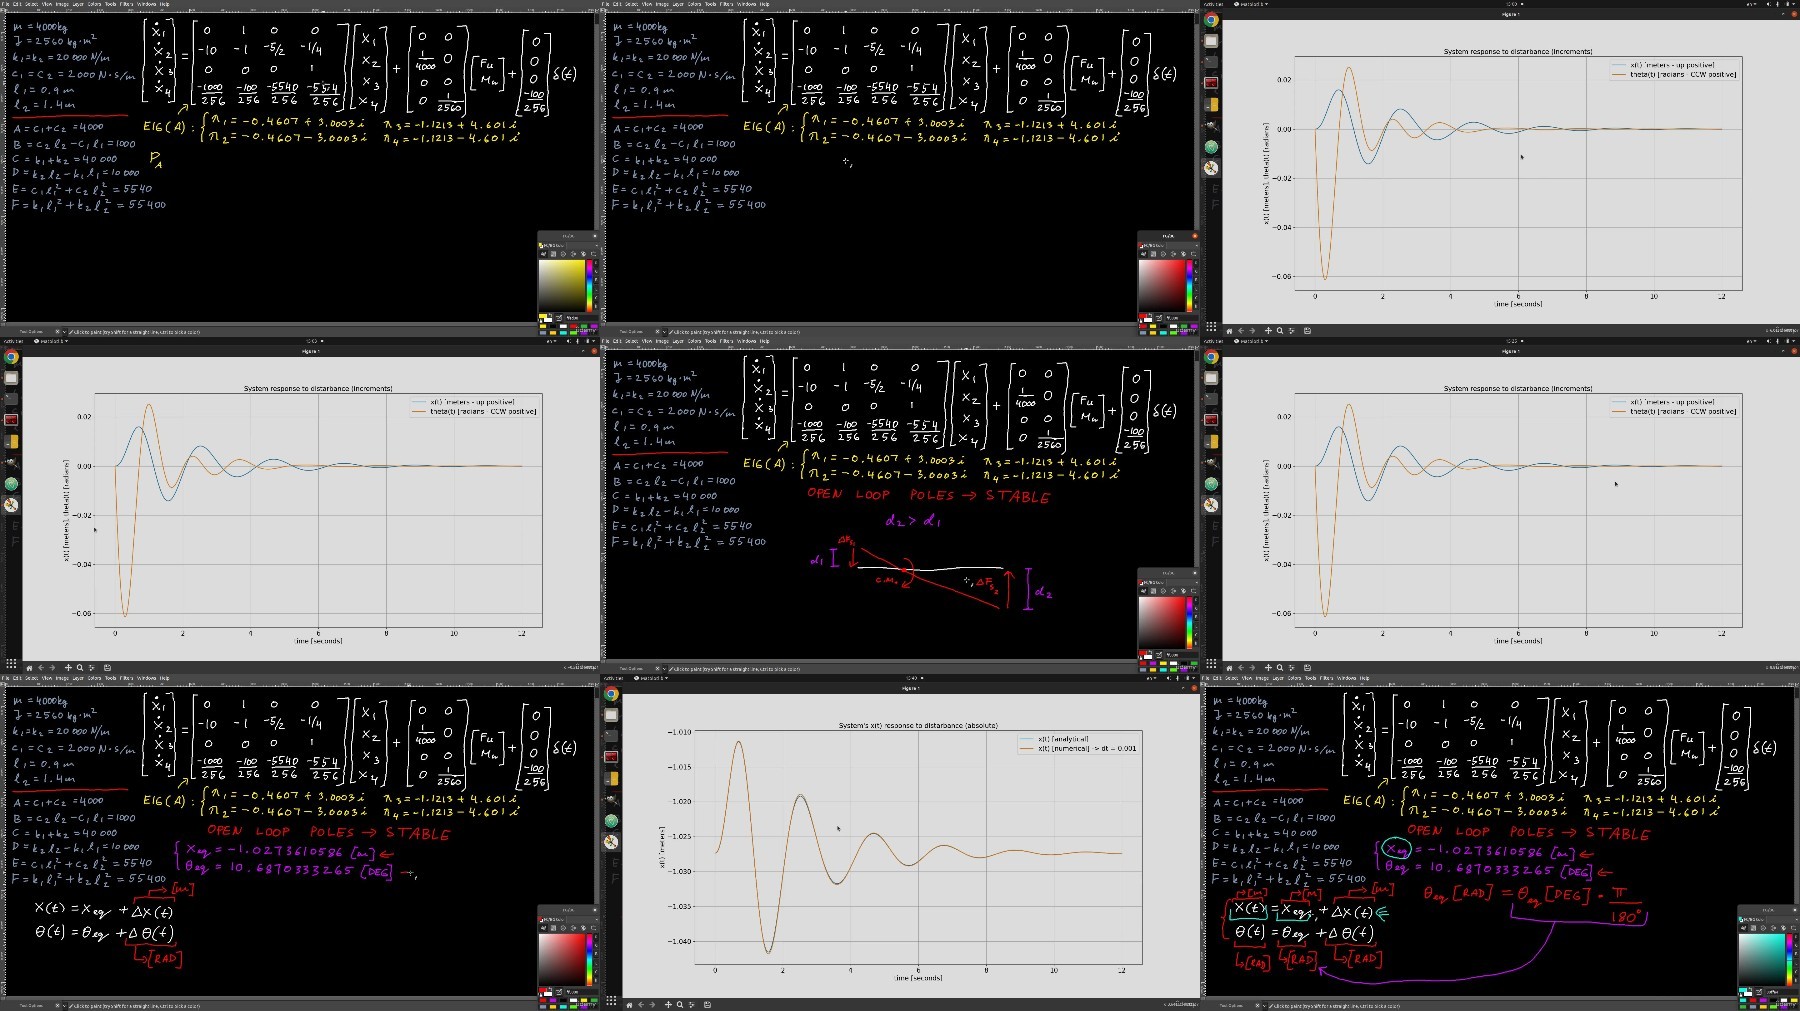
Task: Click legend entry 'x(t) [numerical] -> dt = 0.001'
Action: click(1087, 748)
